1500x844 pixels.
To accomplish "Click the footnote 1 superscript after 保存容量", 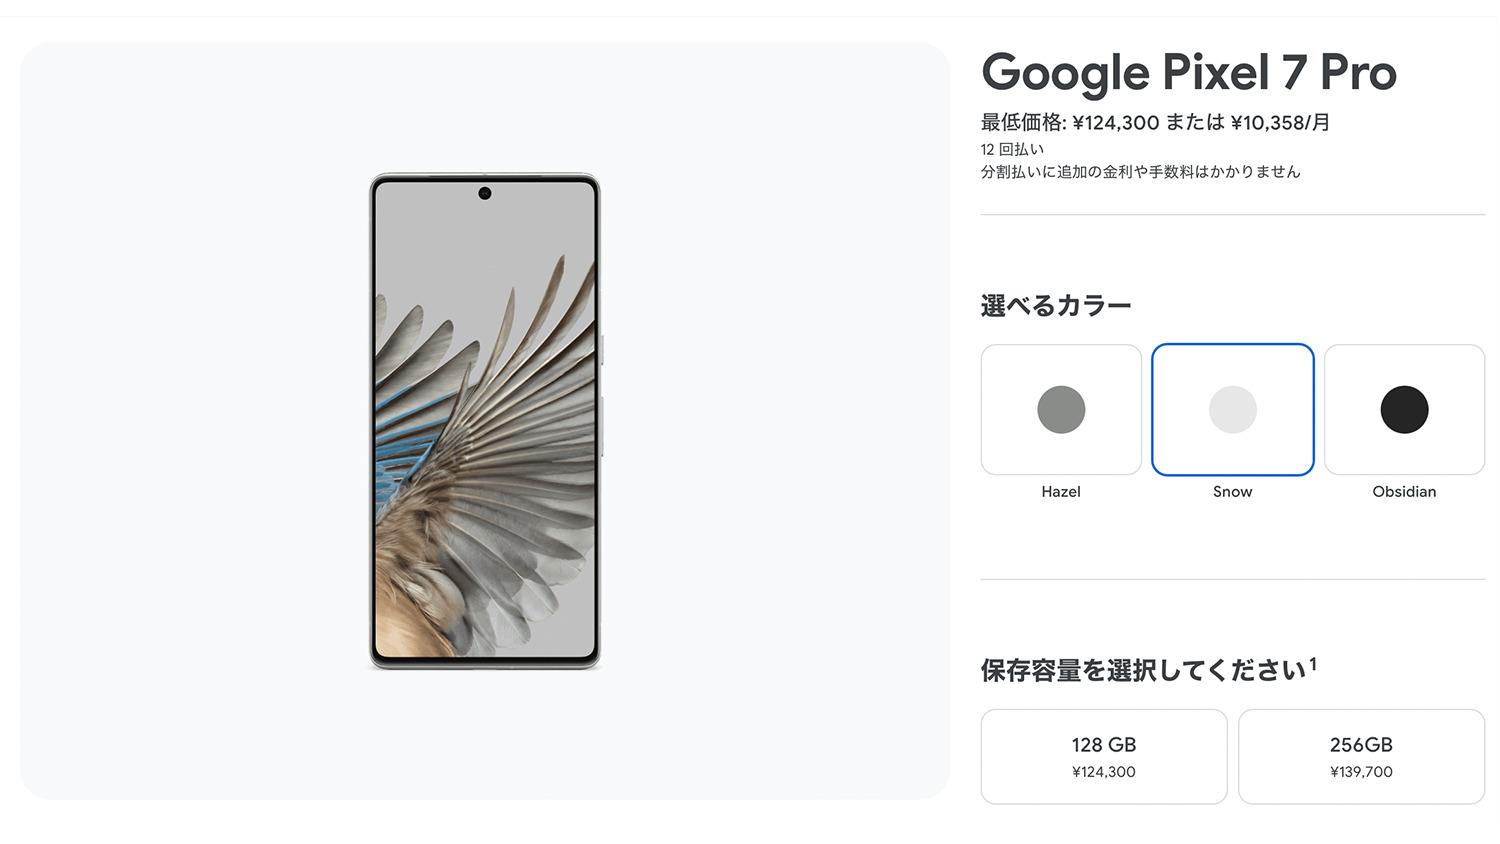I will (1313, 663).
